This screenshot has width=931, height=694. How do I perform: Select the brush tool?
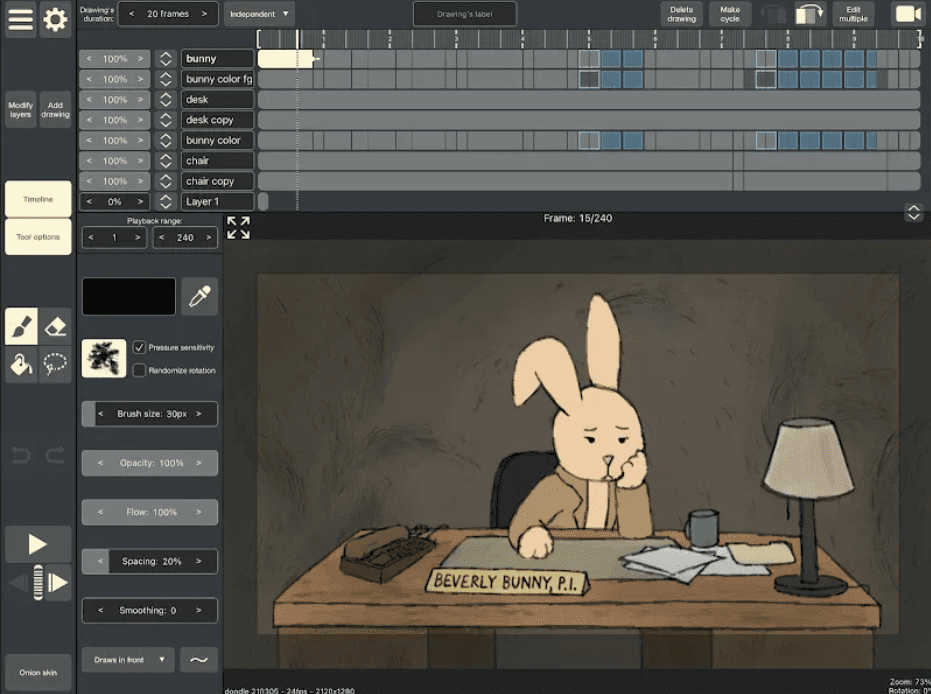click(21, 327)
